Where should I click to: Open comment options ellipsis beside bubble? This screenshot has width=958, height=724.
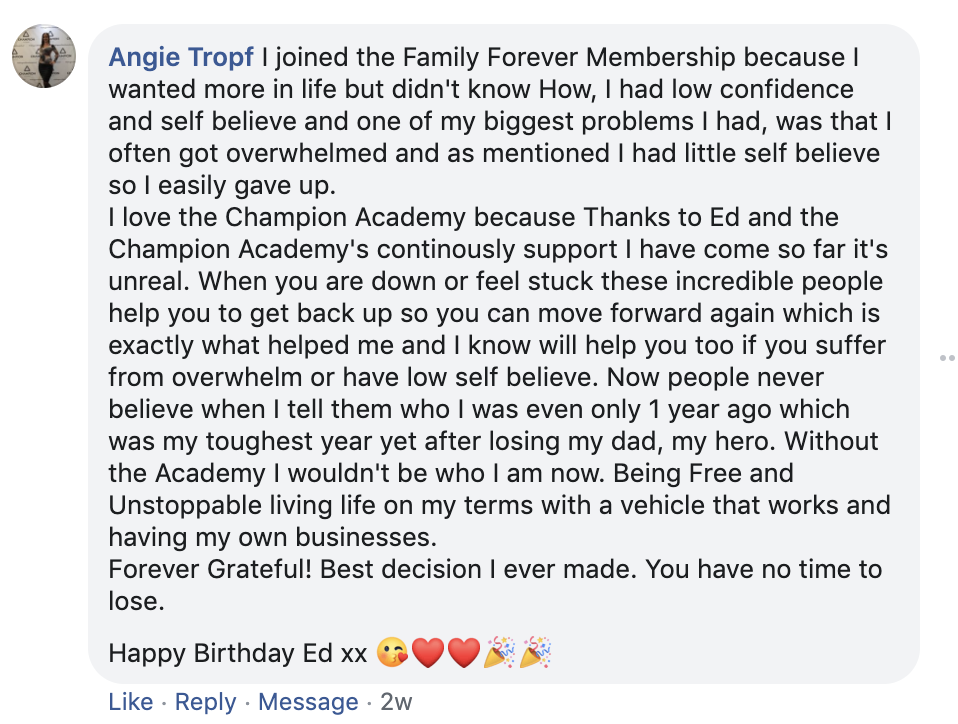pos(947,357)
